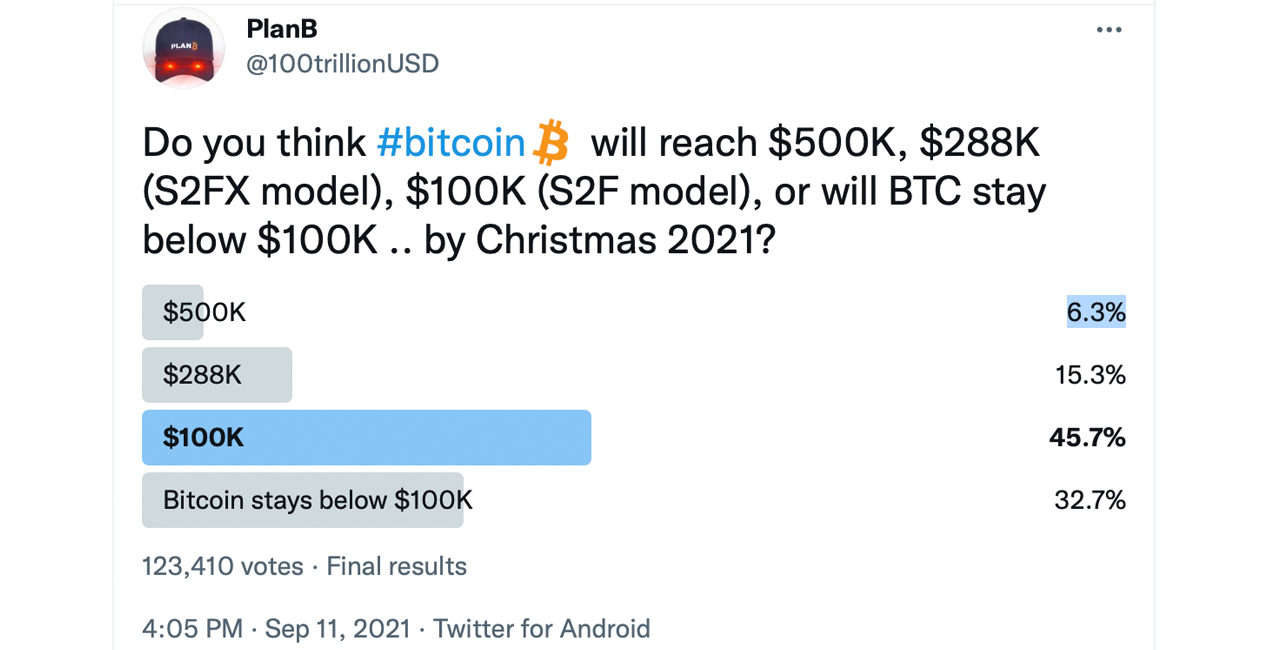Click the highlighted 6.3% result value
Viewport: 1280px width, 650px height.
(1096, 312)
